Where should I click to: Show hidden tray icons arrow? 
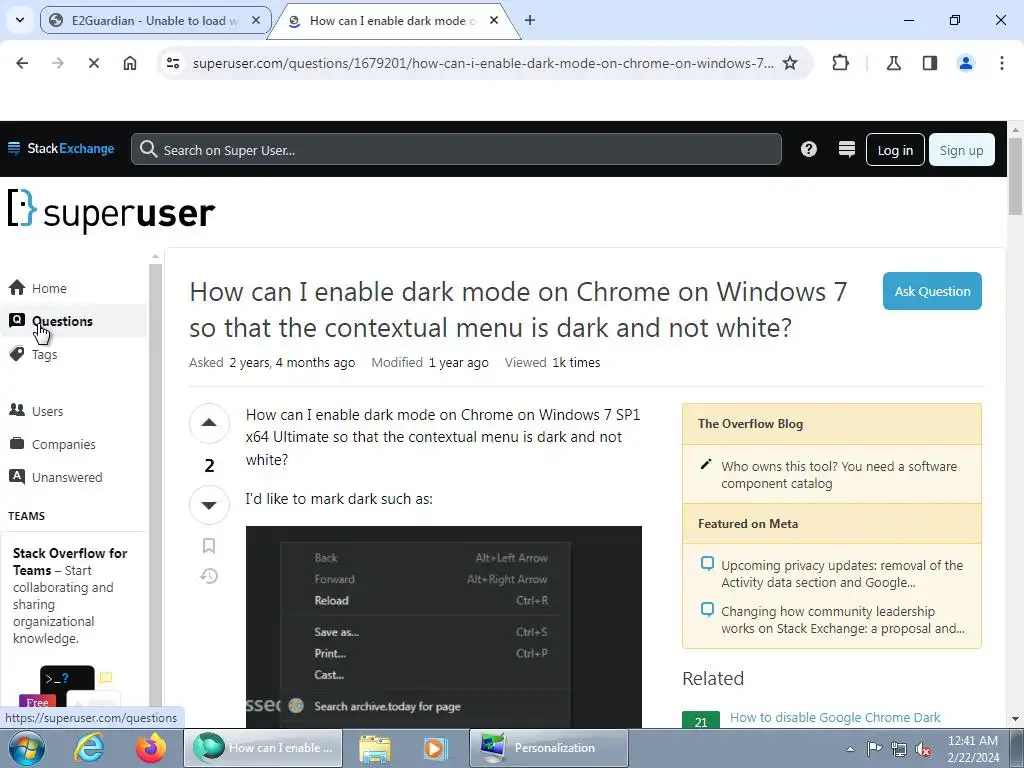[x=850, y=749]
